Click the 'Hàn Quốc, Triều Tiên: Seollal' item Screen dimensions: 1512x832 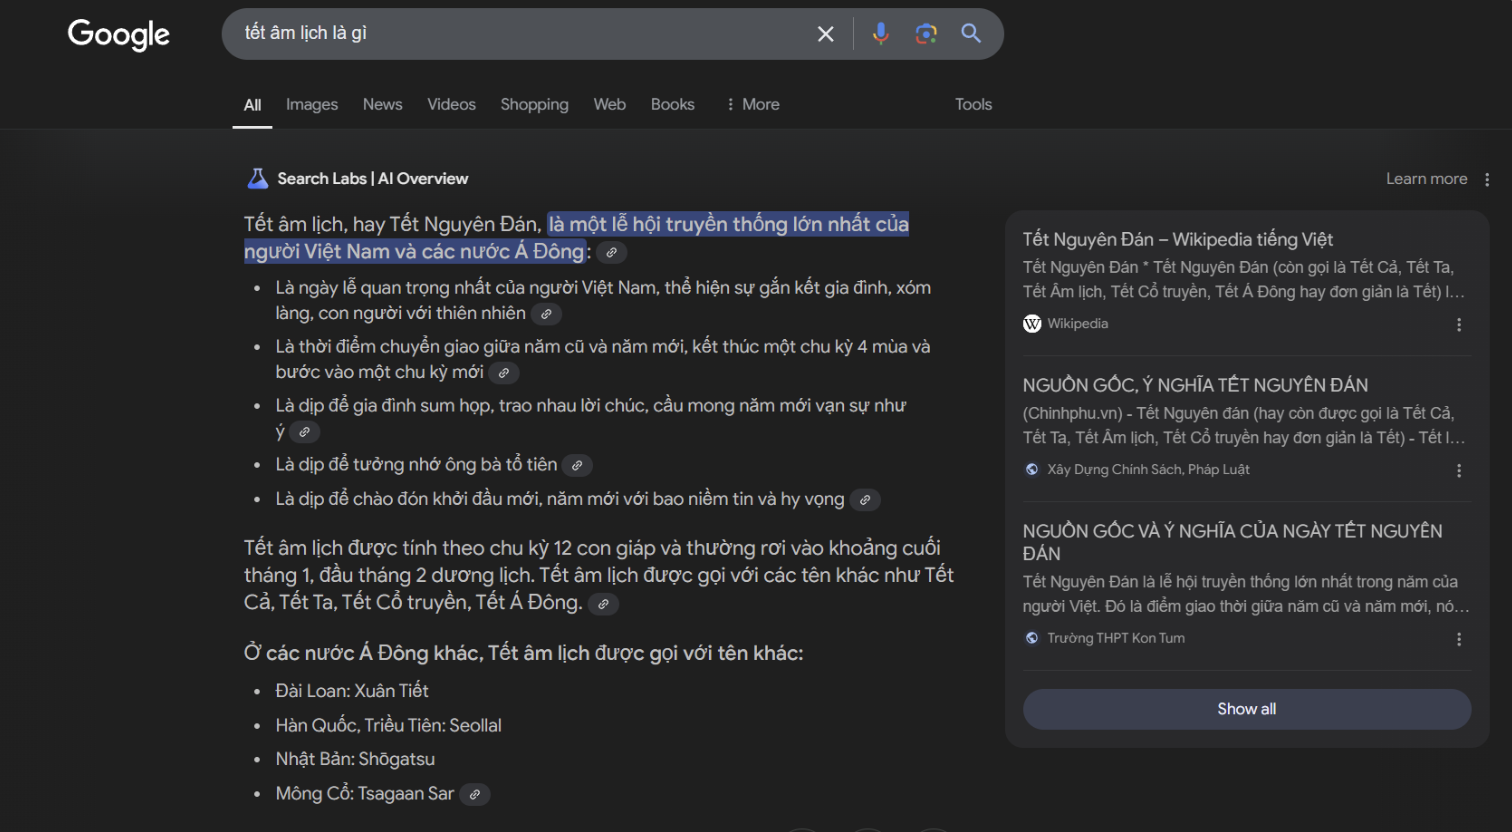[389, 726]
